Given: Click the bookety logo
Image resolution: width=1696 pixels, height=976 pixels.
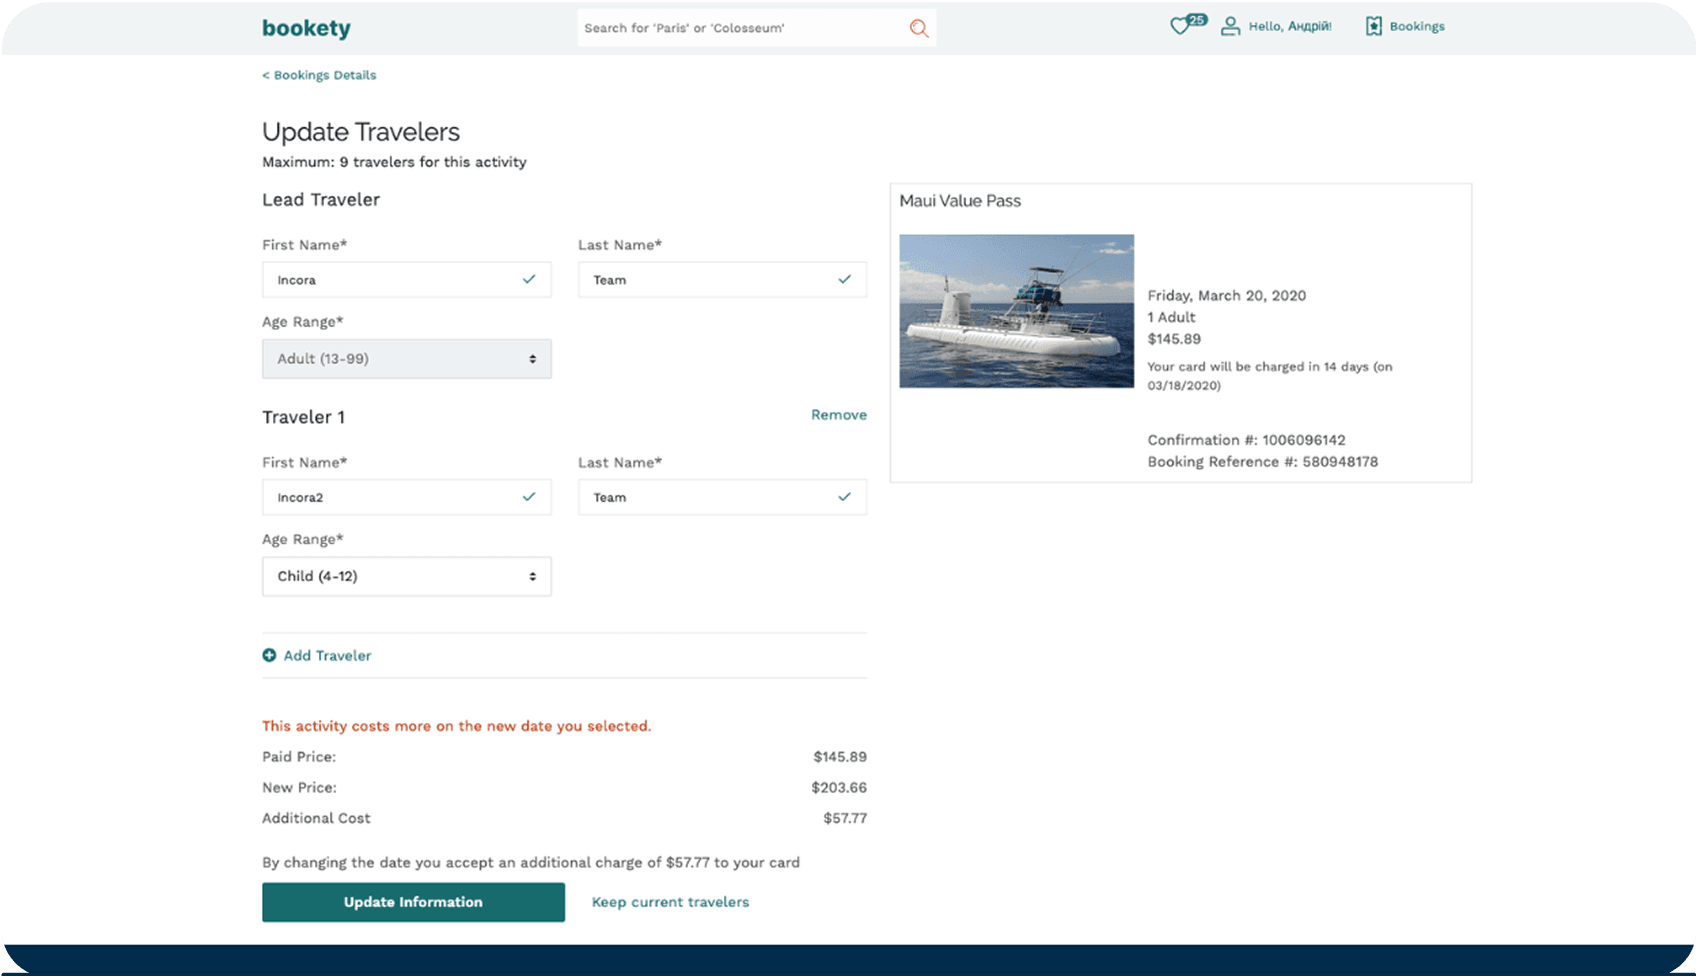Looking at the screenshot, I should pos(306,28).
